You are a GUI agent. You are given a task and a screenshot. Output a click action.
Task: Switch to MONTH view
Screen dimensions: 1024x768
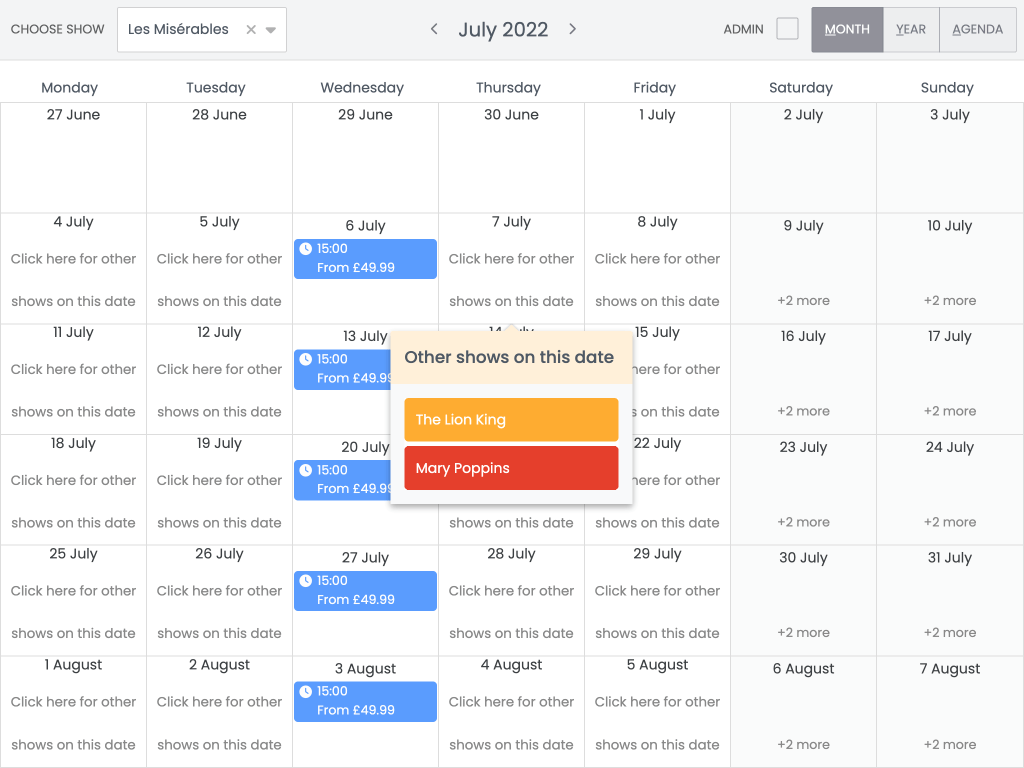pos(847,29)
